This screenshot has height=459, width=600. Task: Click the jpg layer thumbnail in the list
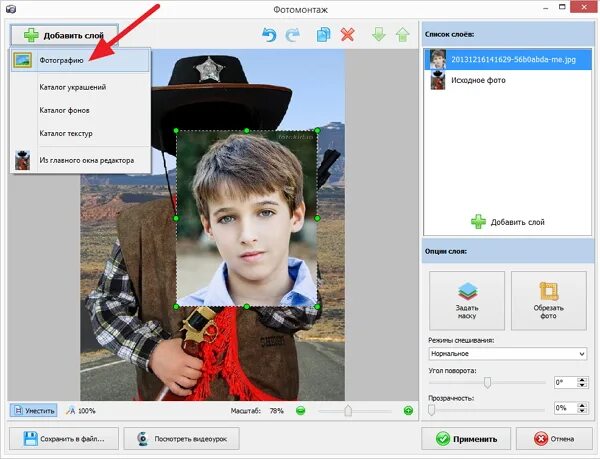[x=438, y=59]
